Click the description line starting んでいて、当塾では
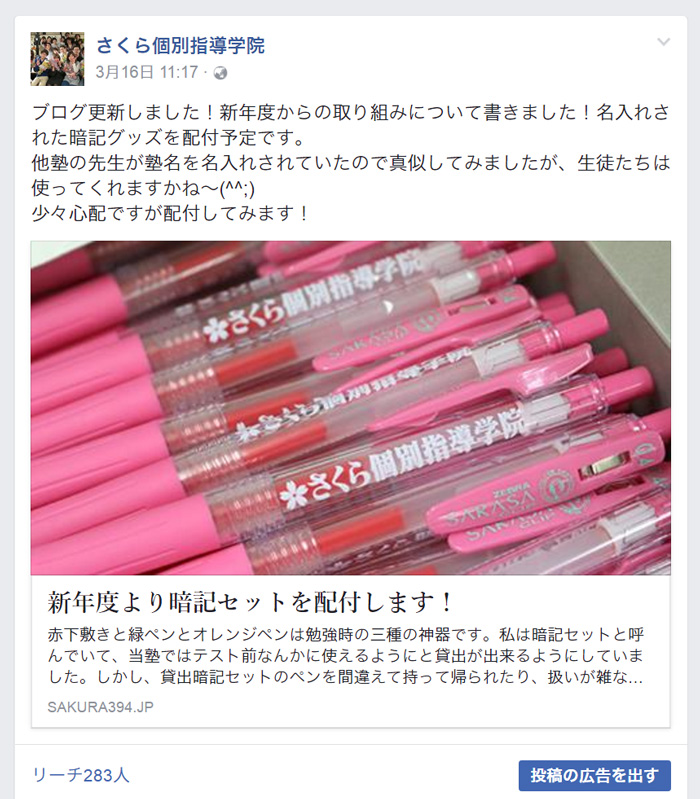700x799 pixels. point(345,656)
